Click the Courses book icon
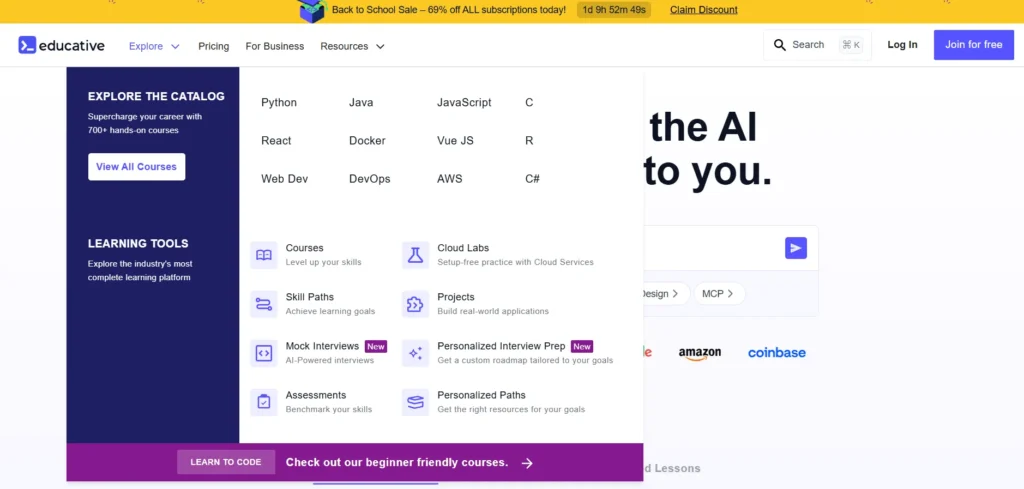Image resolution: width=1024 pixels, height=489 pixels. [264, 255]
